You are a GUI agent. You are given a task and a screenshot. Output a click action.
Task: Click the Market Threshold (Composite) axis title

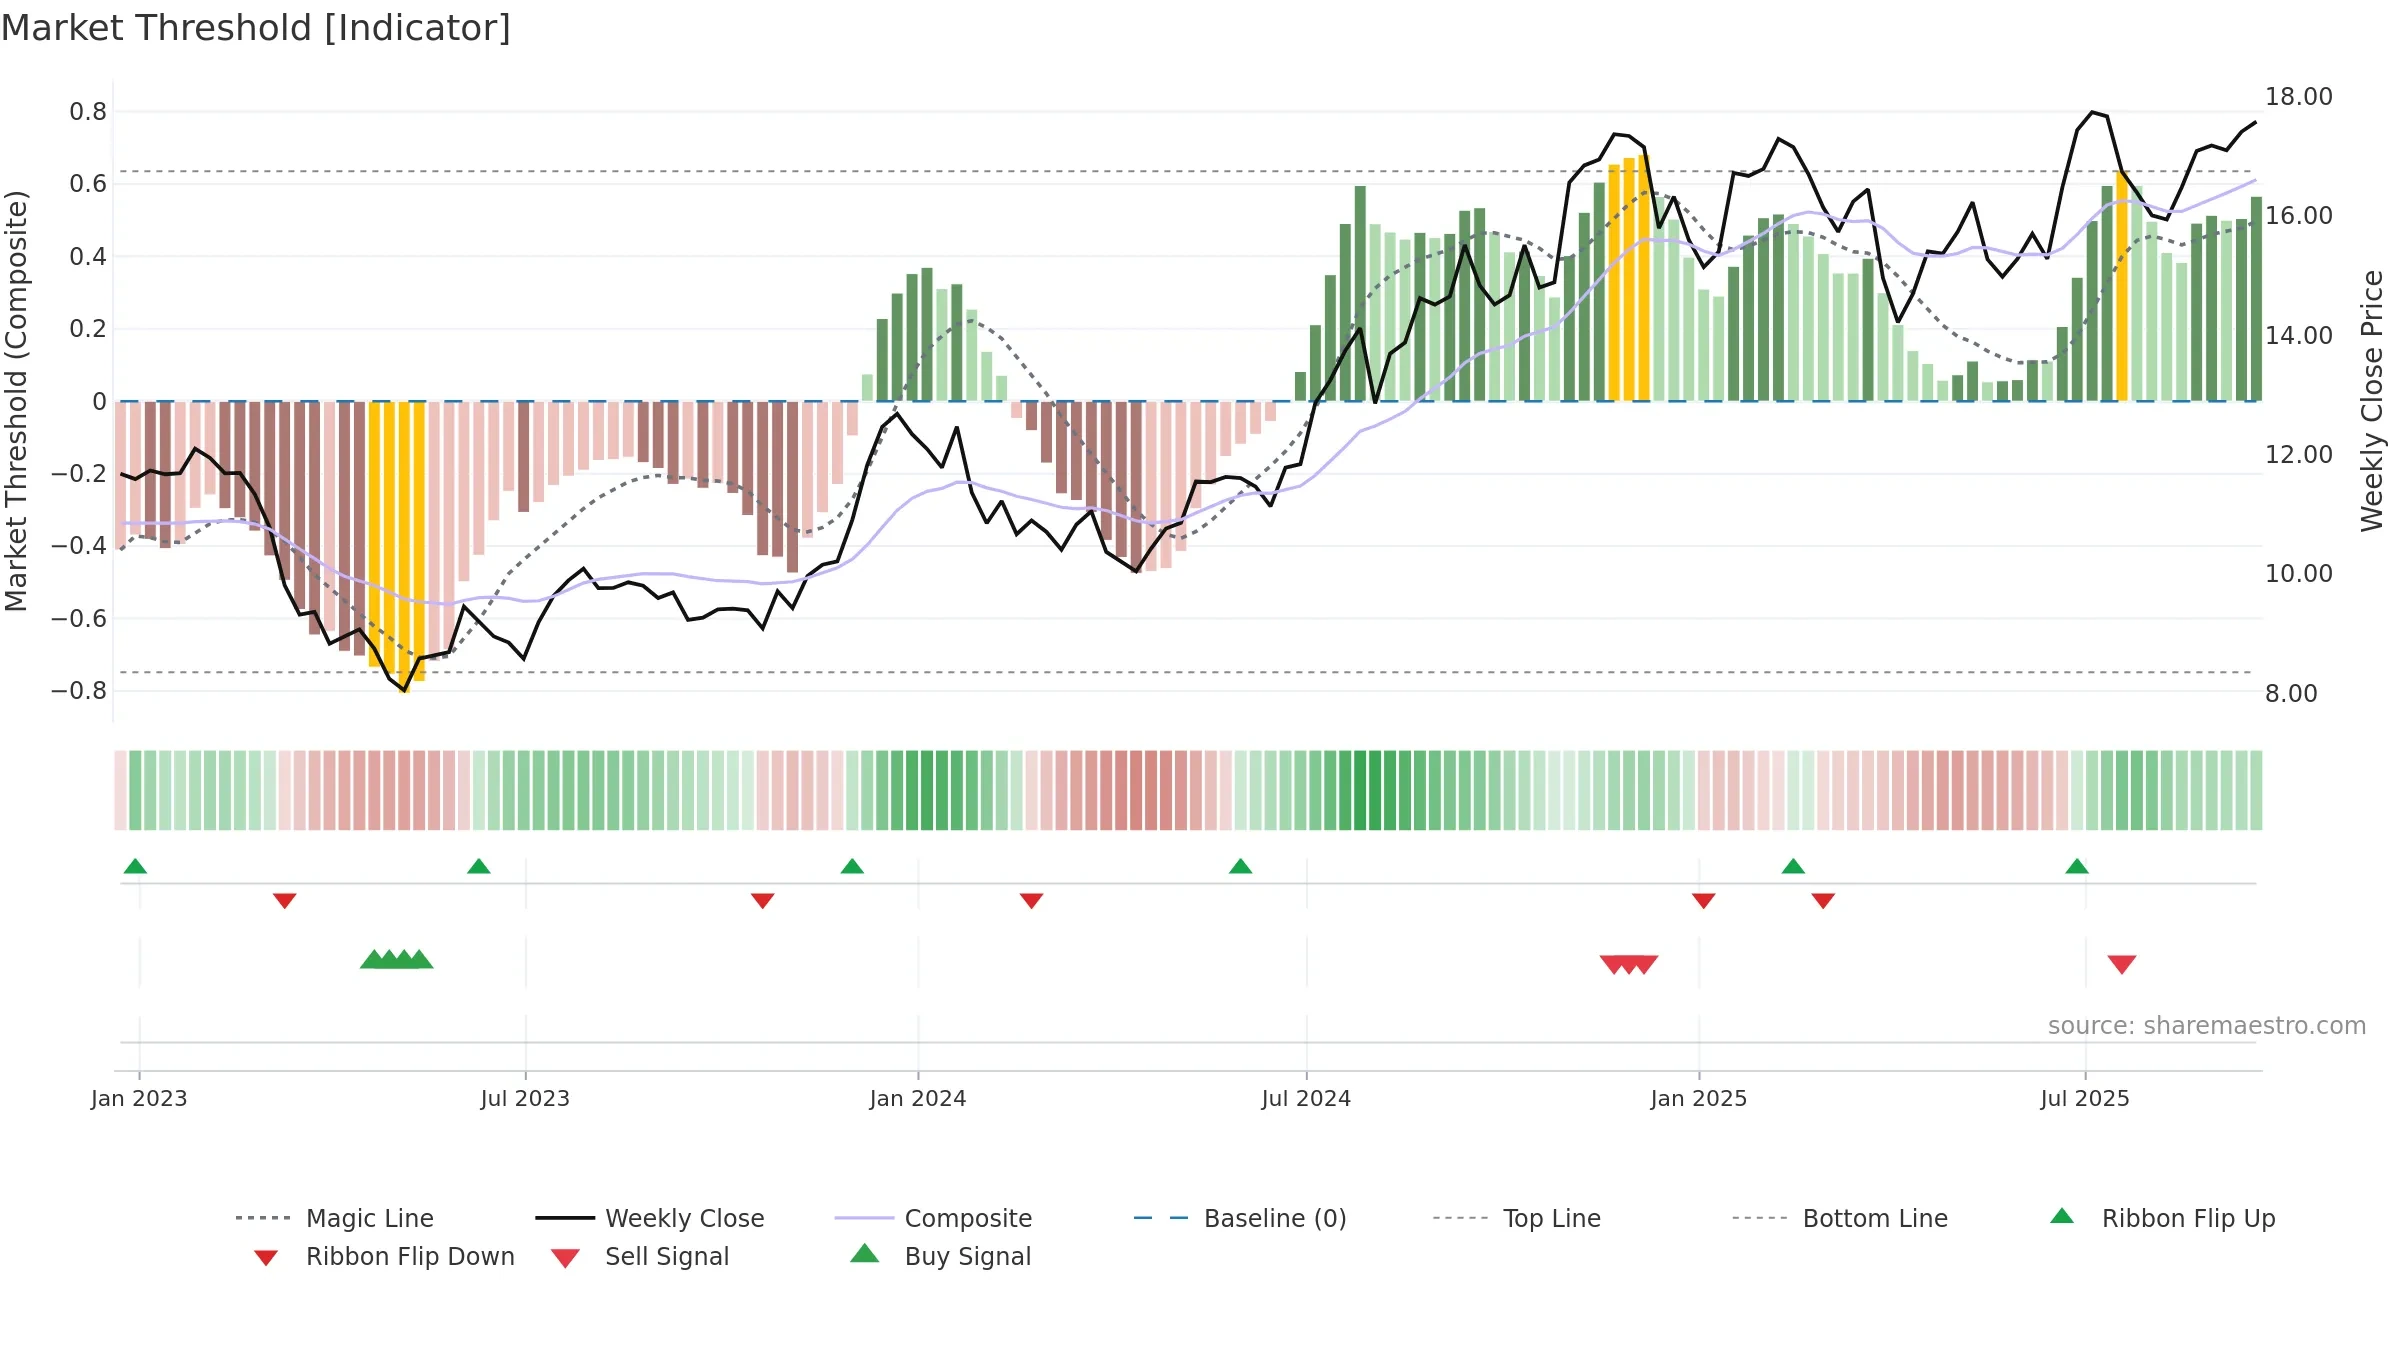coord(16,401)
